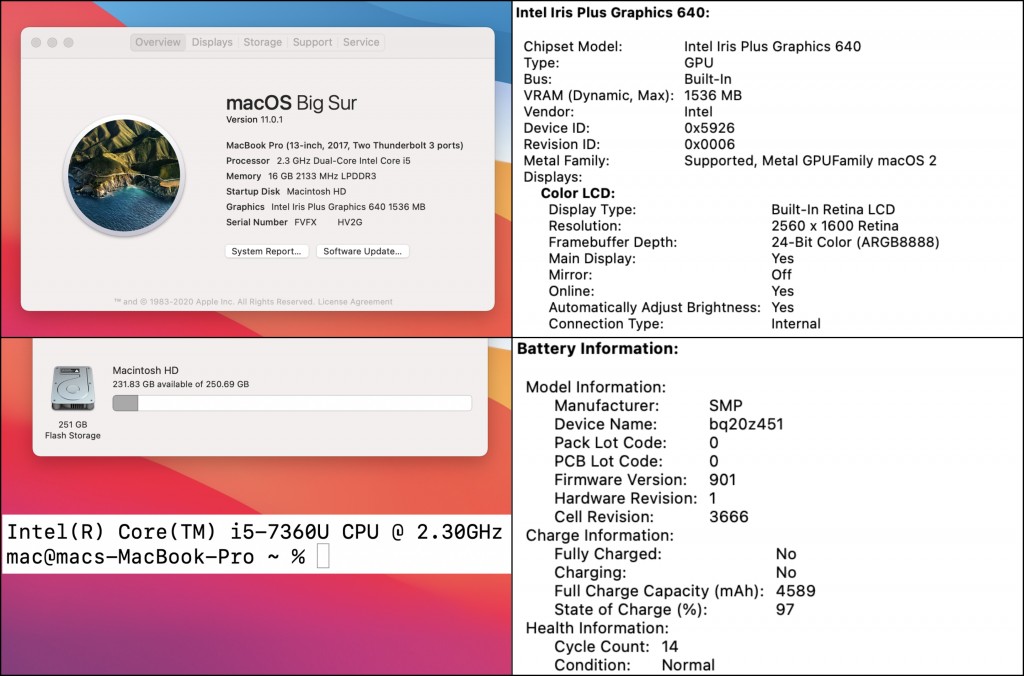This screenshot has height=676, width=1024.
Task: Click the '251 GB Flash Storage' label
Action: (x=72, y=430)
